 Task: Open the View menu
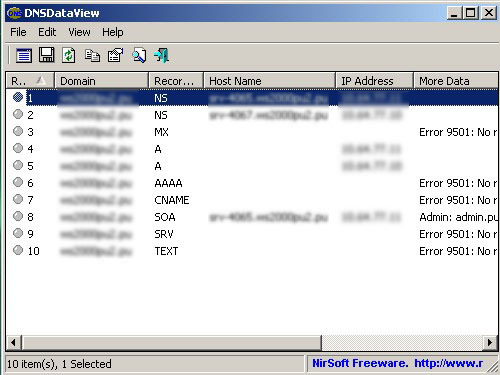coord(79,32)
